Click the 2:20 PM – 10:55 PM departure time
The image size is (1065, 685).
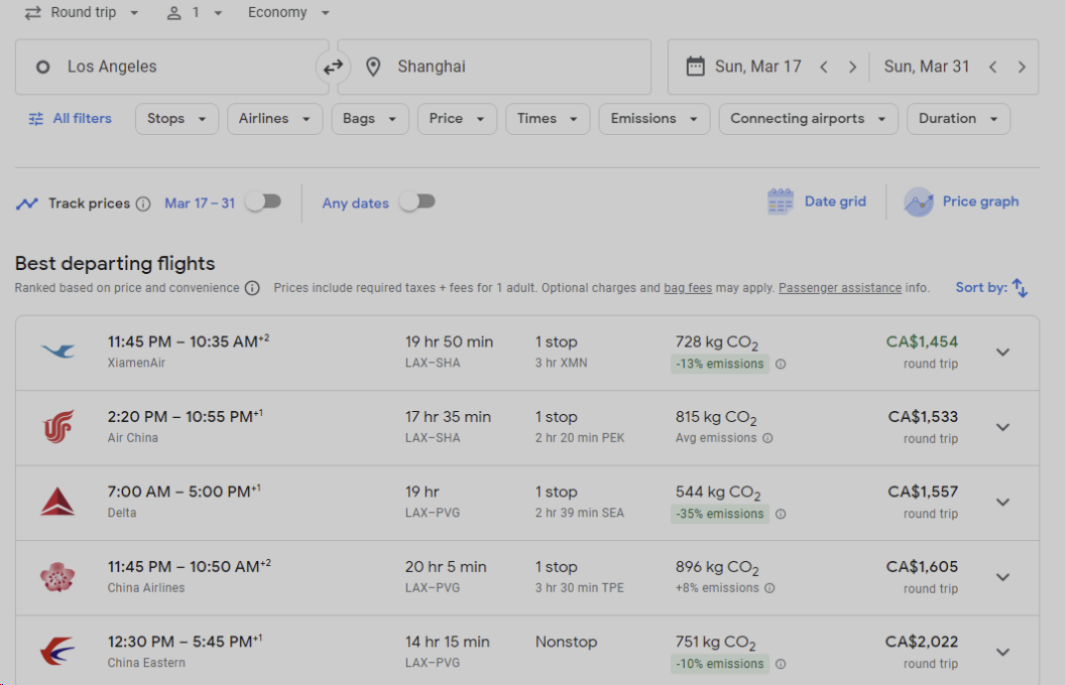tap(185, 416)
